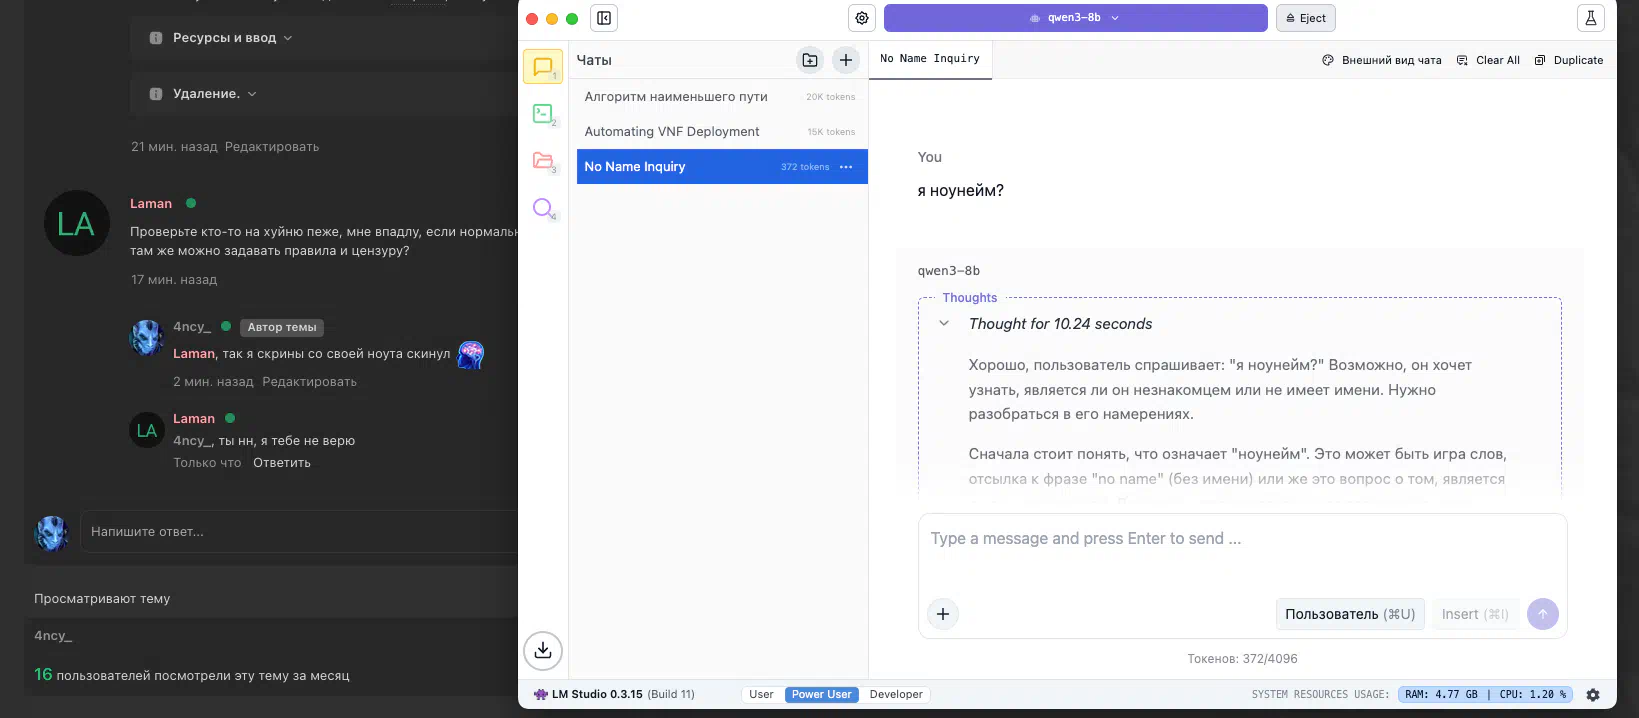This screenshot has height=718, width=1639.
Task: Open options menu for No Name Inquiry chat
Action: click(x=846, y=167)
